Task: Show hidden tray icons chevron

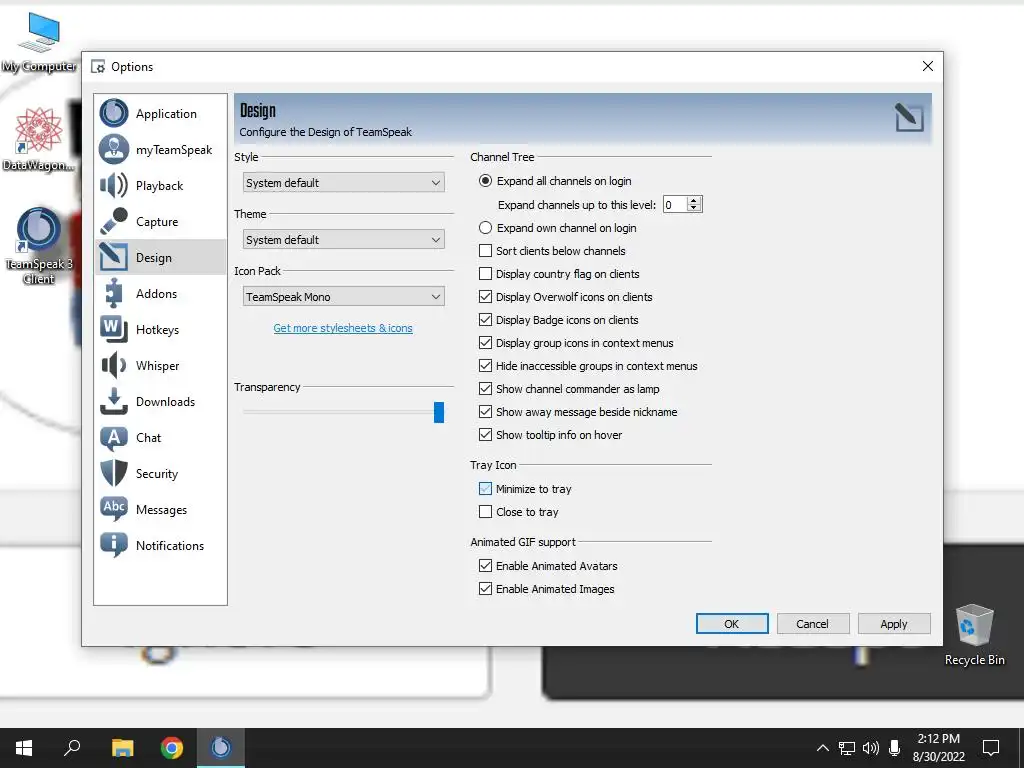Action: click(823, 748)
